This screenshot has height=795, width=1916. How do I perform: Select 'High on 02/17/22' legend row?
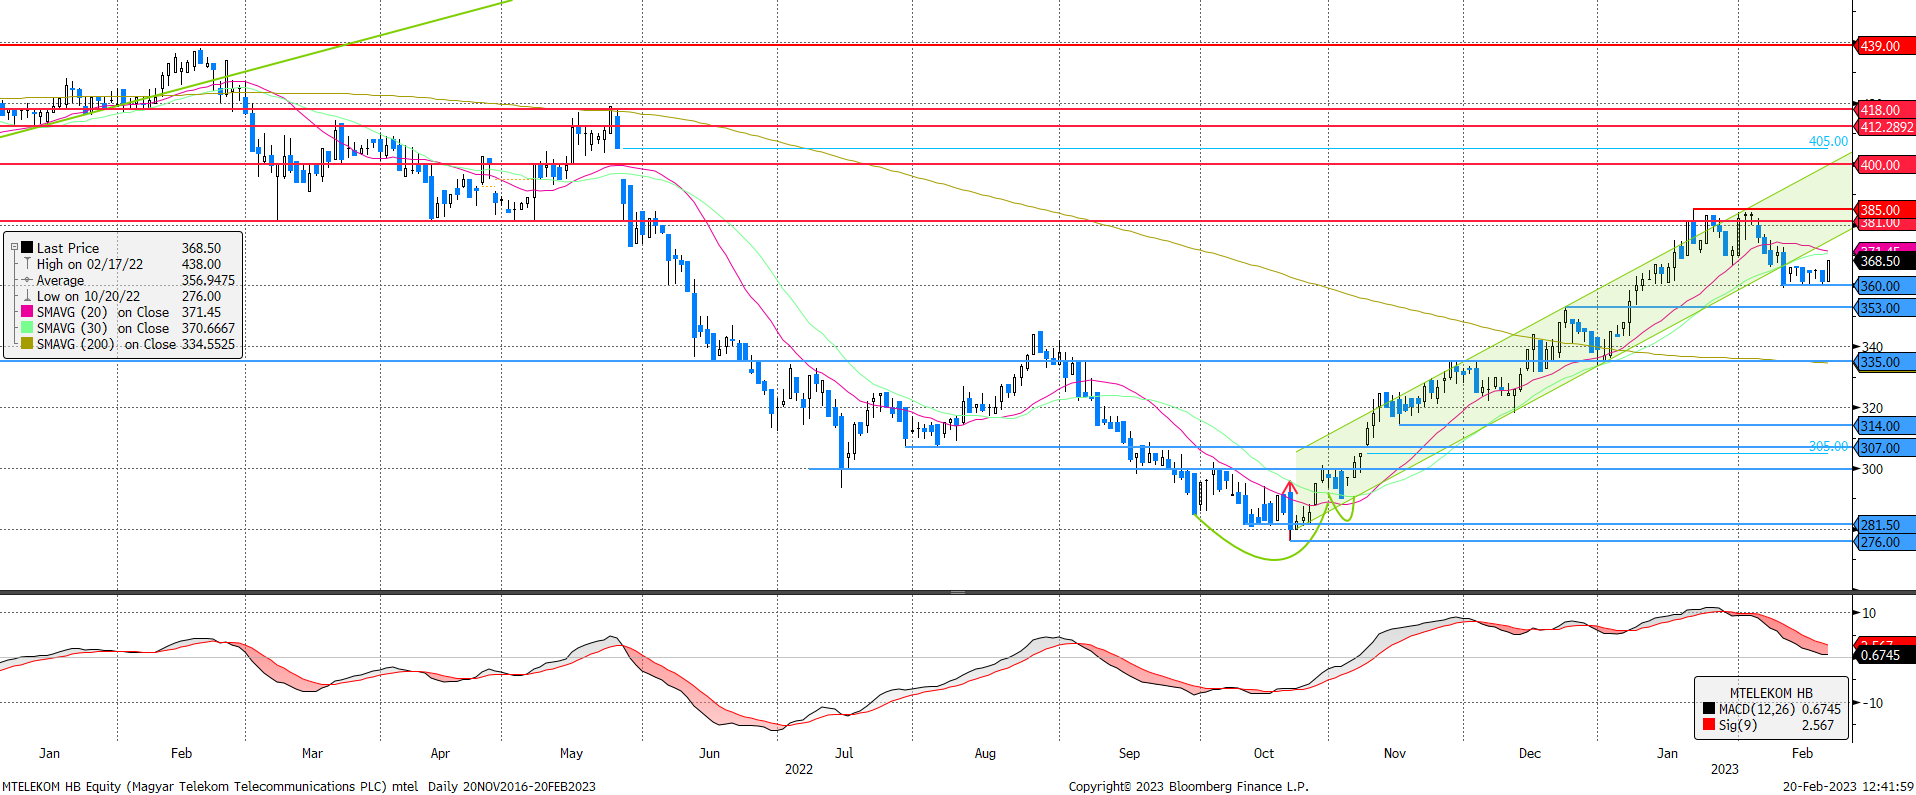click(90, 264)
